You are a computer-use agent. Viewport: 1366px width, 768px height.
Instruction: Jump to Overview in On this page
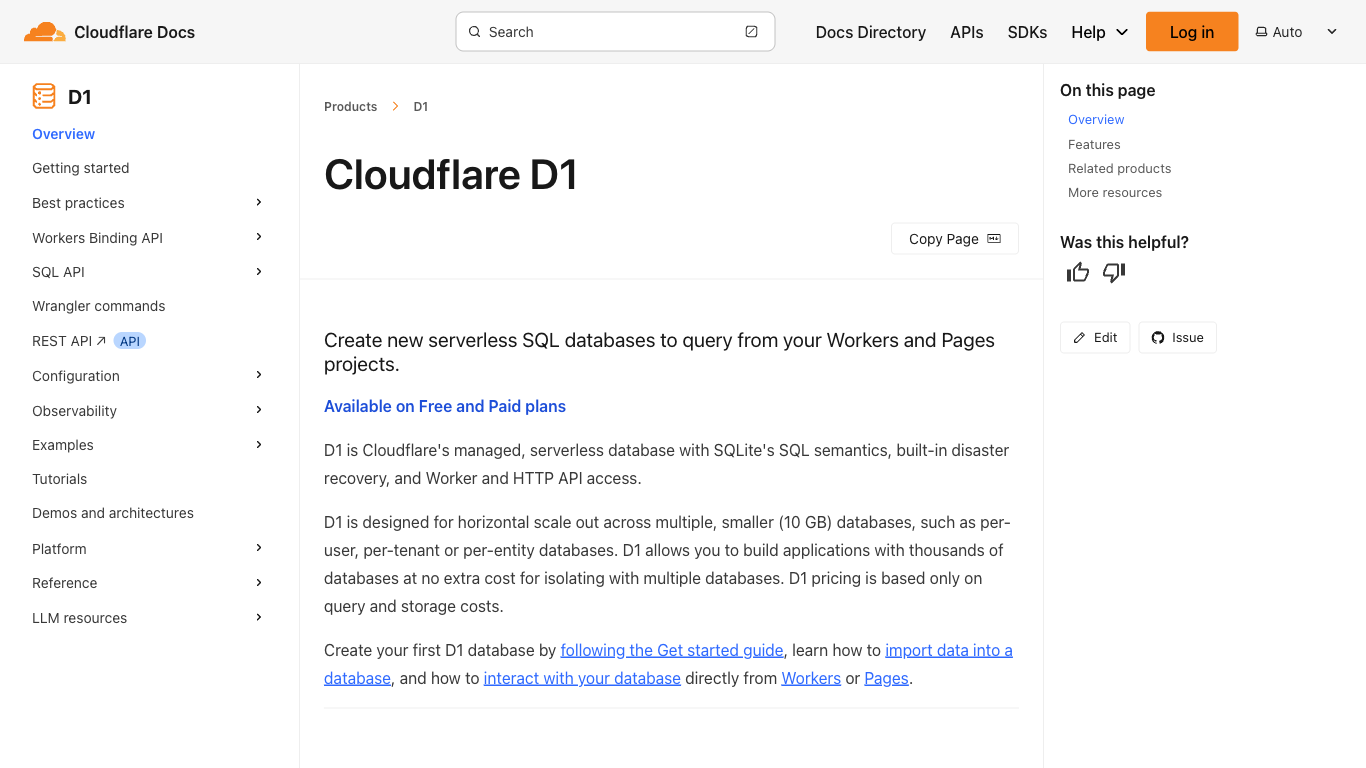pos(1096,120)
